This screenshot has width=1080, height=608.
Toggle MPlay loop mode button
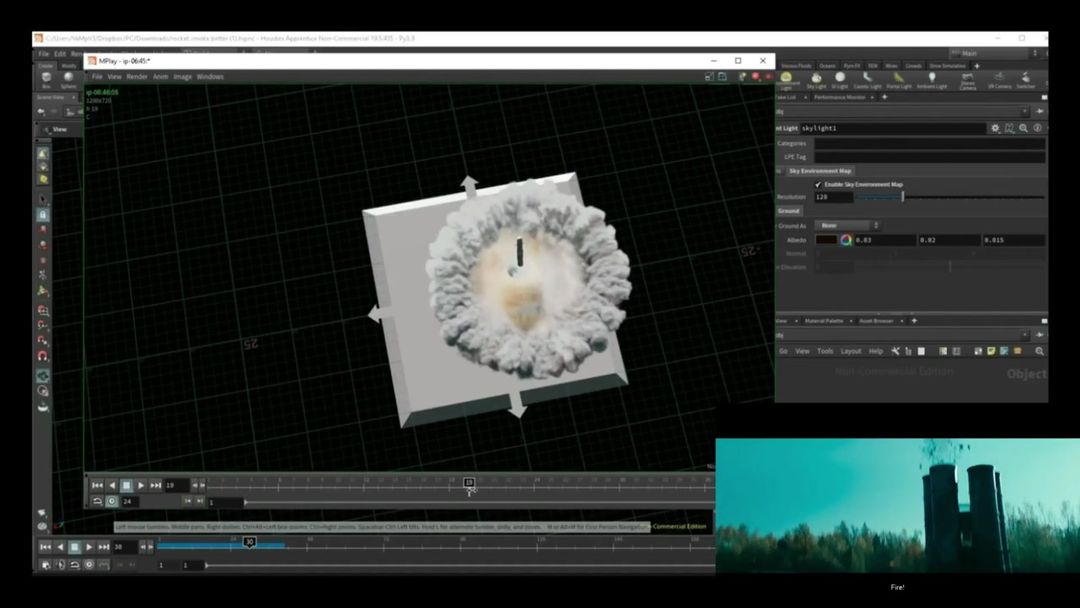pyautogui.click(x=97, y=501)
